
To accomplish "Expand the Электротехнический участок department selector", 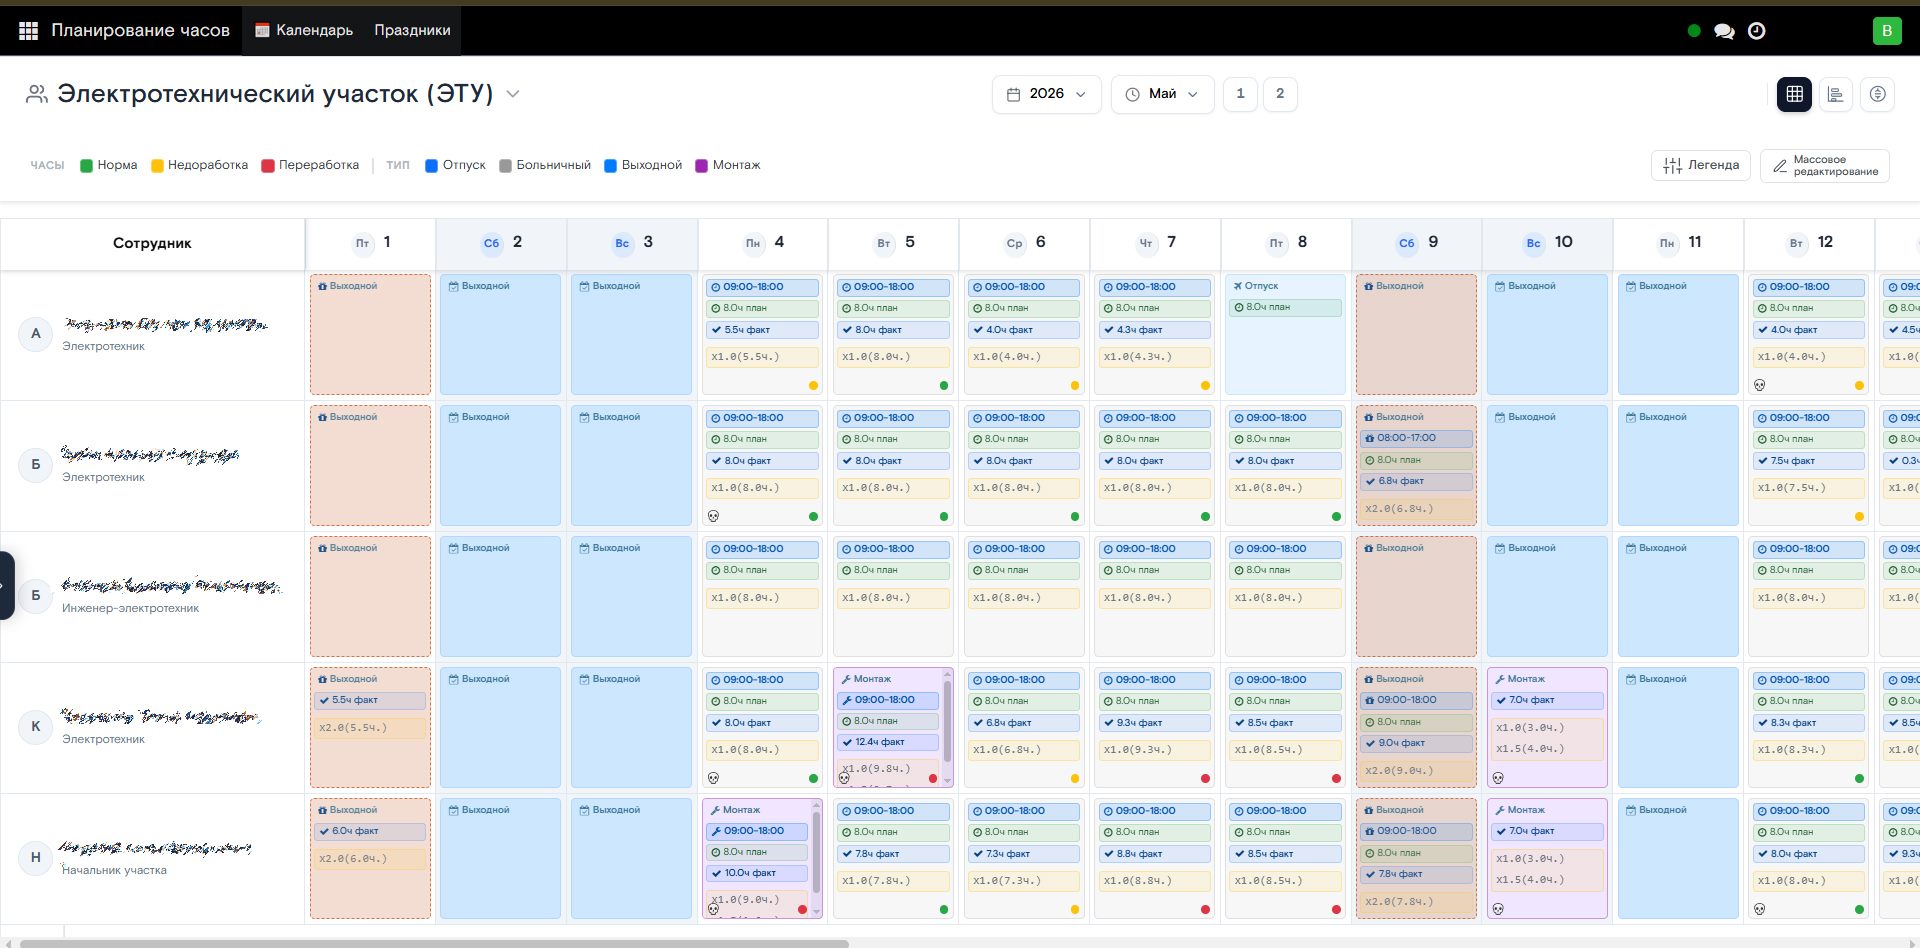I will pos(513,94).
